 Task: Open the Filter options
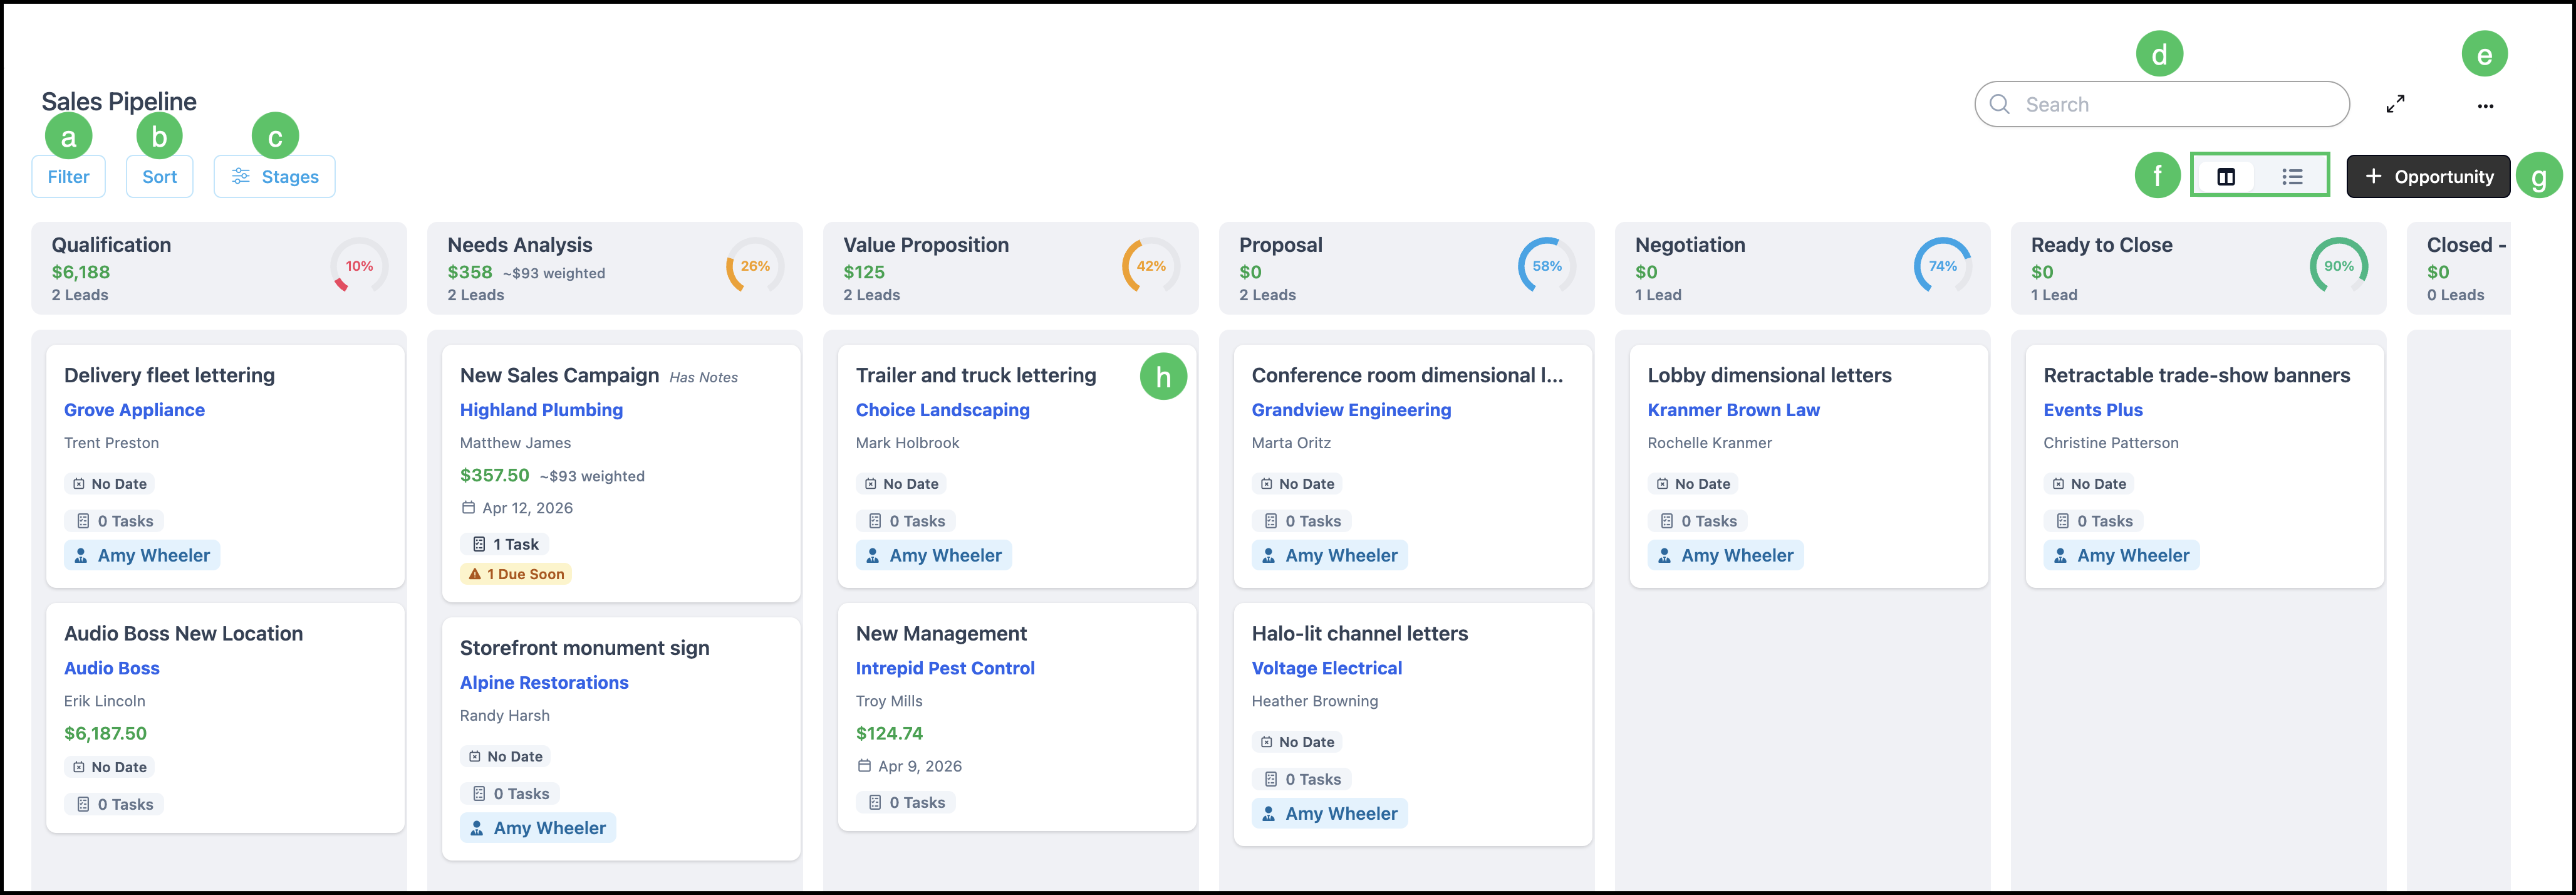coord(68,177)
